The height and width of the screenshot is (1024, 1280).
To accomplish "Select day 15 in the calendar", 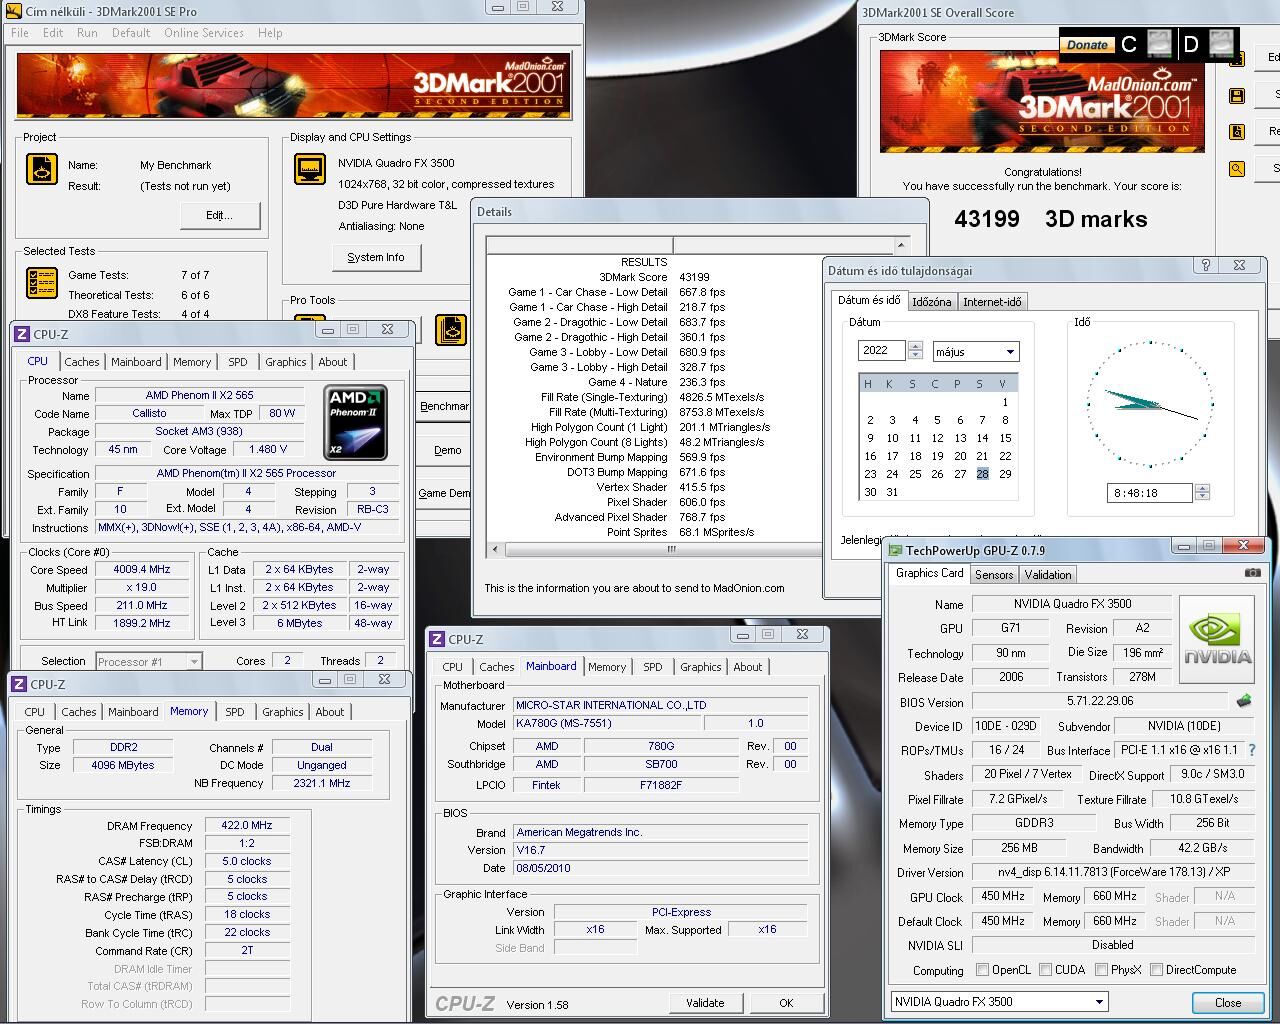I will (1005, 438).
